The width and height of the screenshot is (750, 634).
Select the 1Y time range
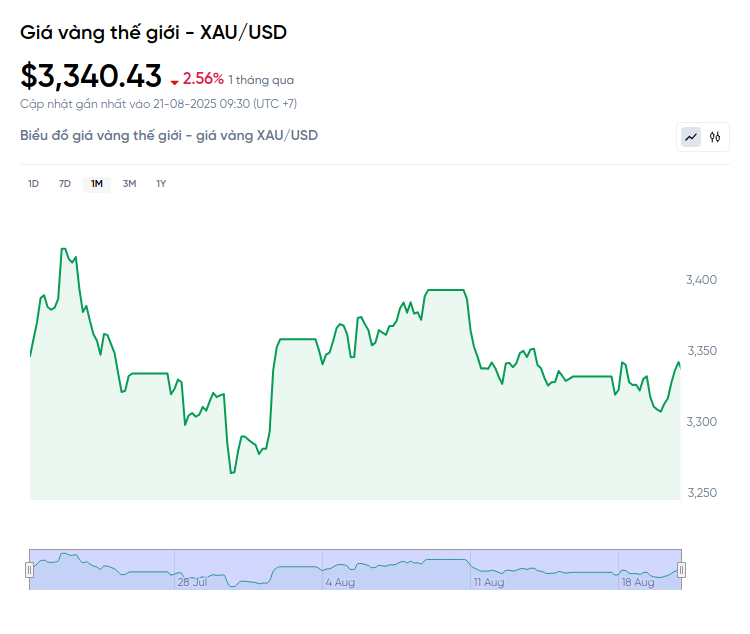[x=161, y=184]
